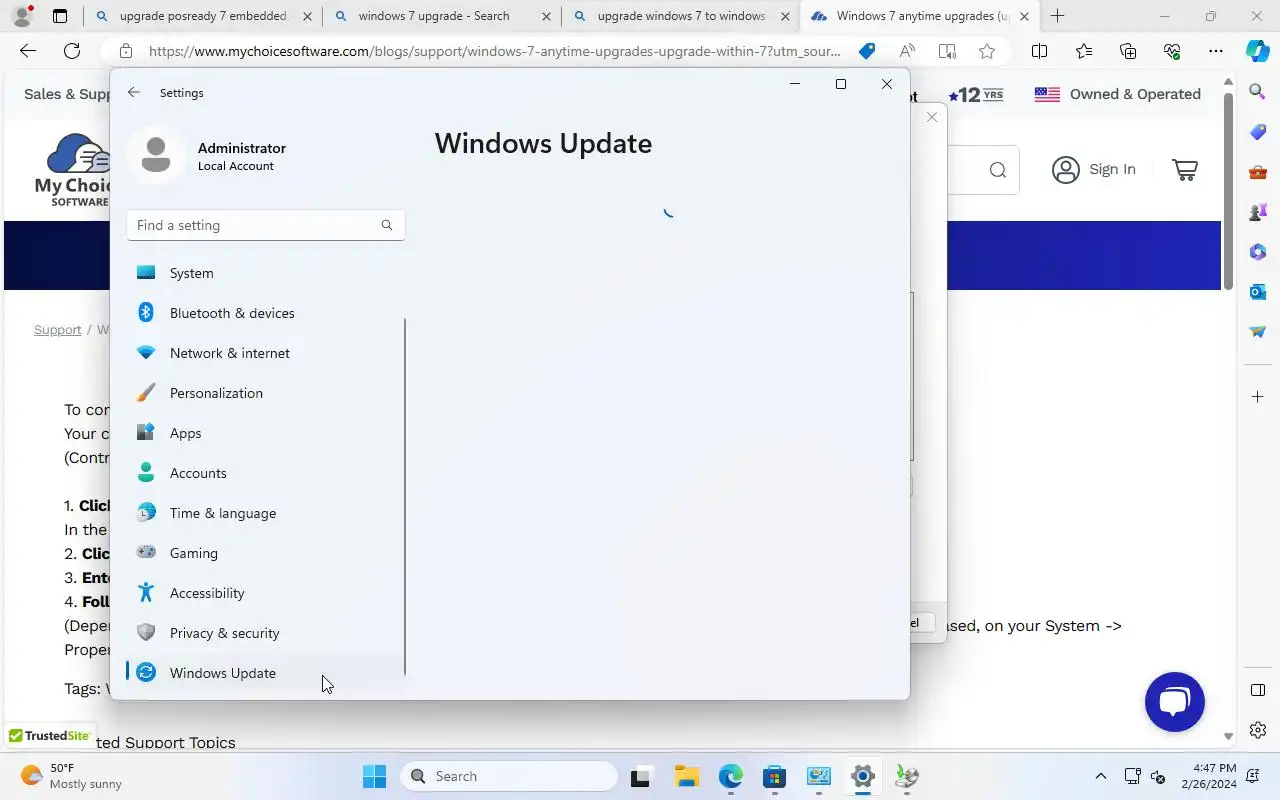This screenshot has width=1280, height=800.
Task: Add page to favorites star icon
Action: click(987, 51)
